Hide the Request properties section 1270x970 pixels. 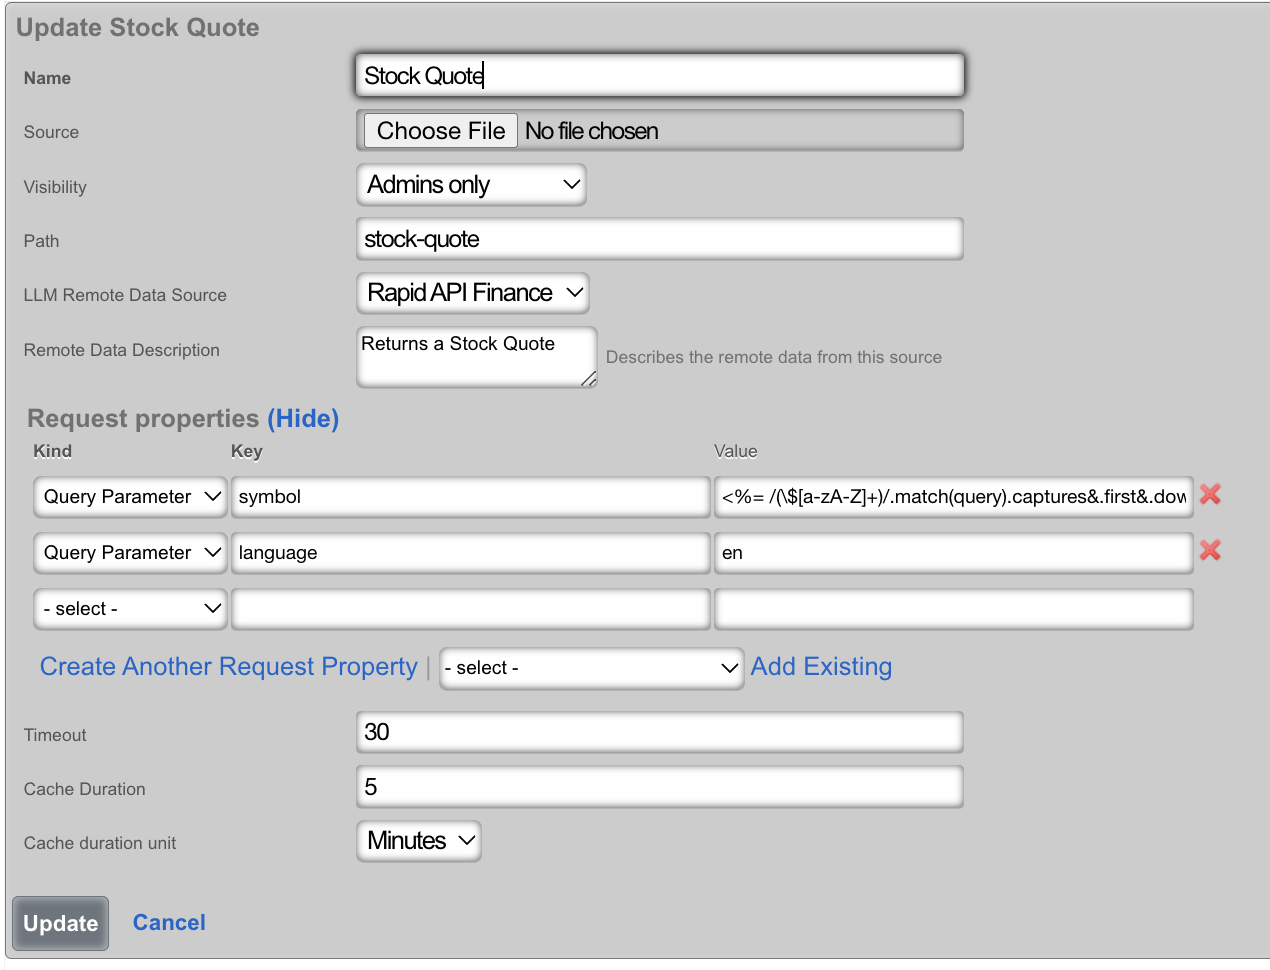tap(303, 419)
